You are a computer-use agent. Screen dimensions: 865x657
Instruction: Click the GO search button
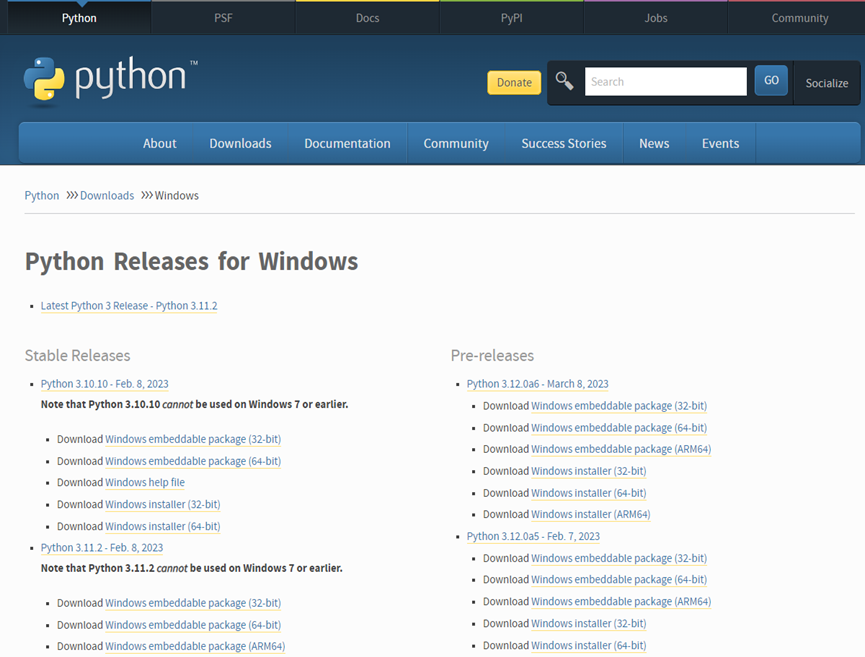(x=771, y=81)
